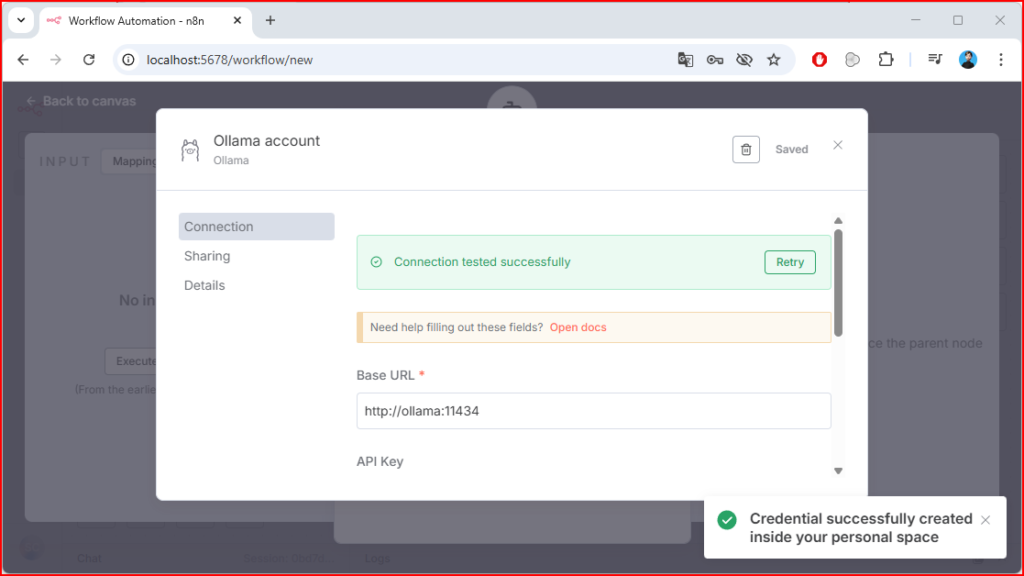Open the Chrome three-dot menu

click(1001, 60)
